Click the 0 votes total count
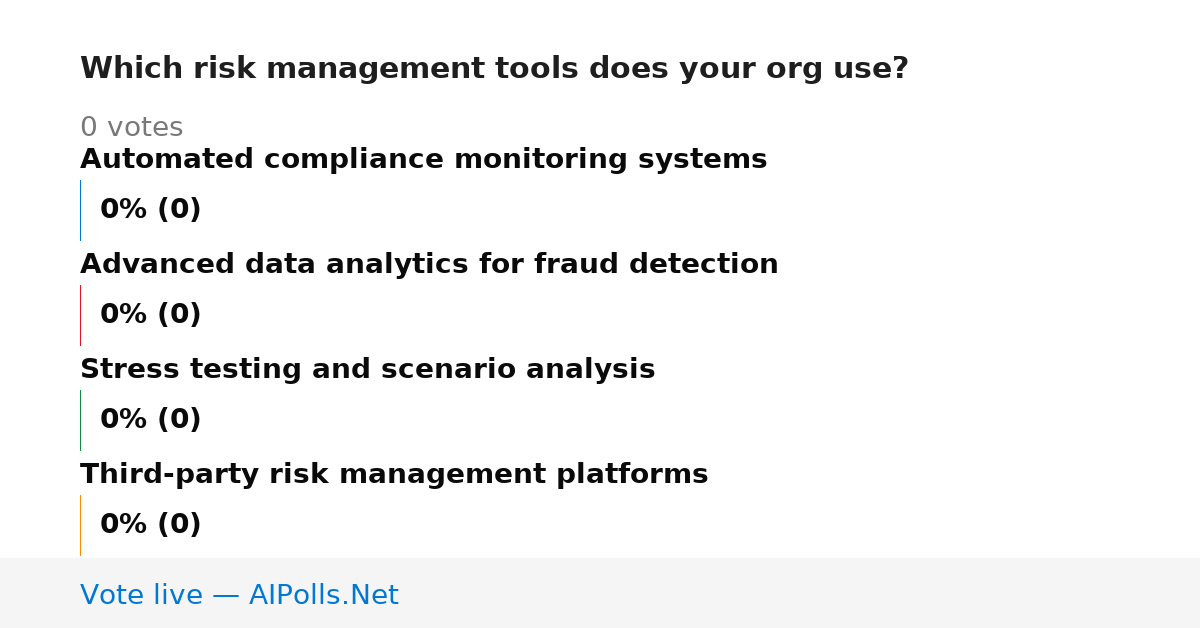 tap(131, 128)
